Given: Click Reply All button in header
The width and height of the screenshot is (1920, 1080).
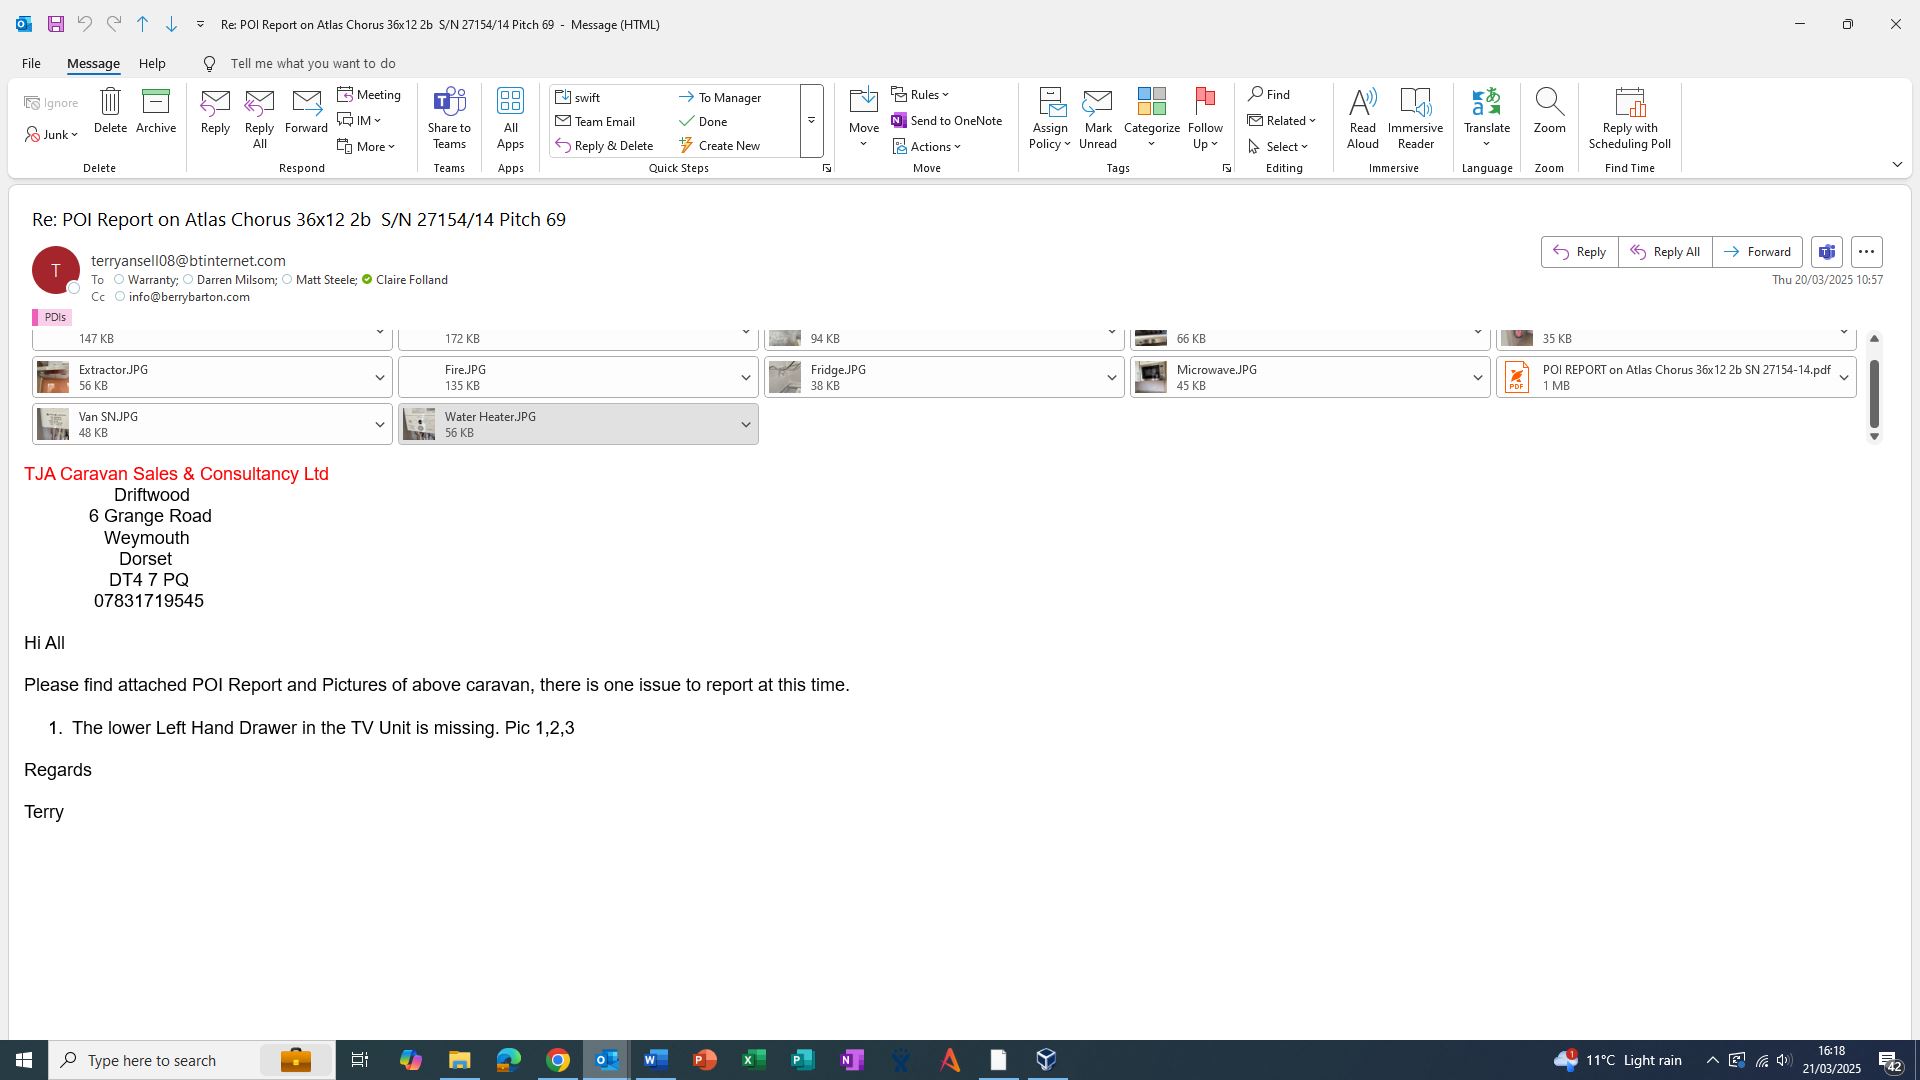Looking at the screenshot, I should point(1665,252).
